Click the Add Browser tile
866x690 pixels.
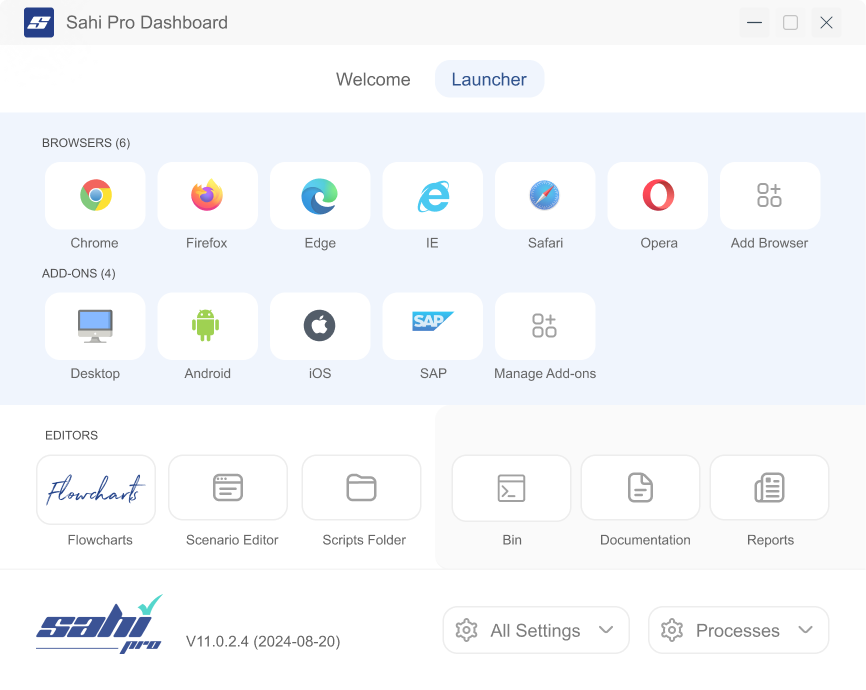point(770,196)
